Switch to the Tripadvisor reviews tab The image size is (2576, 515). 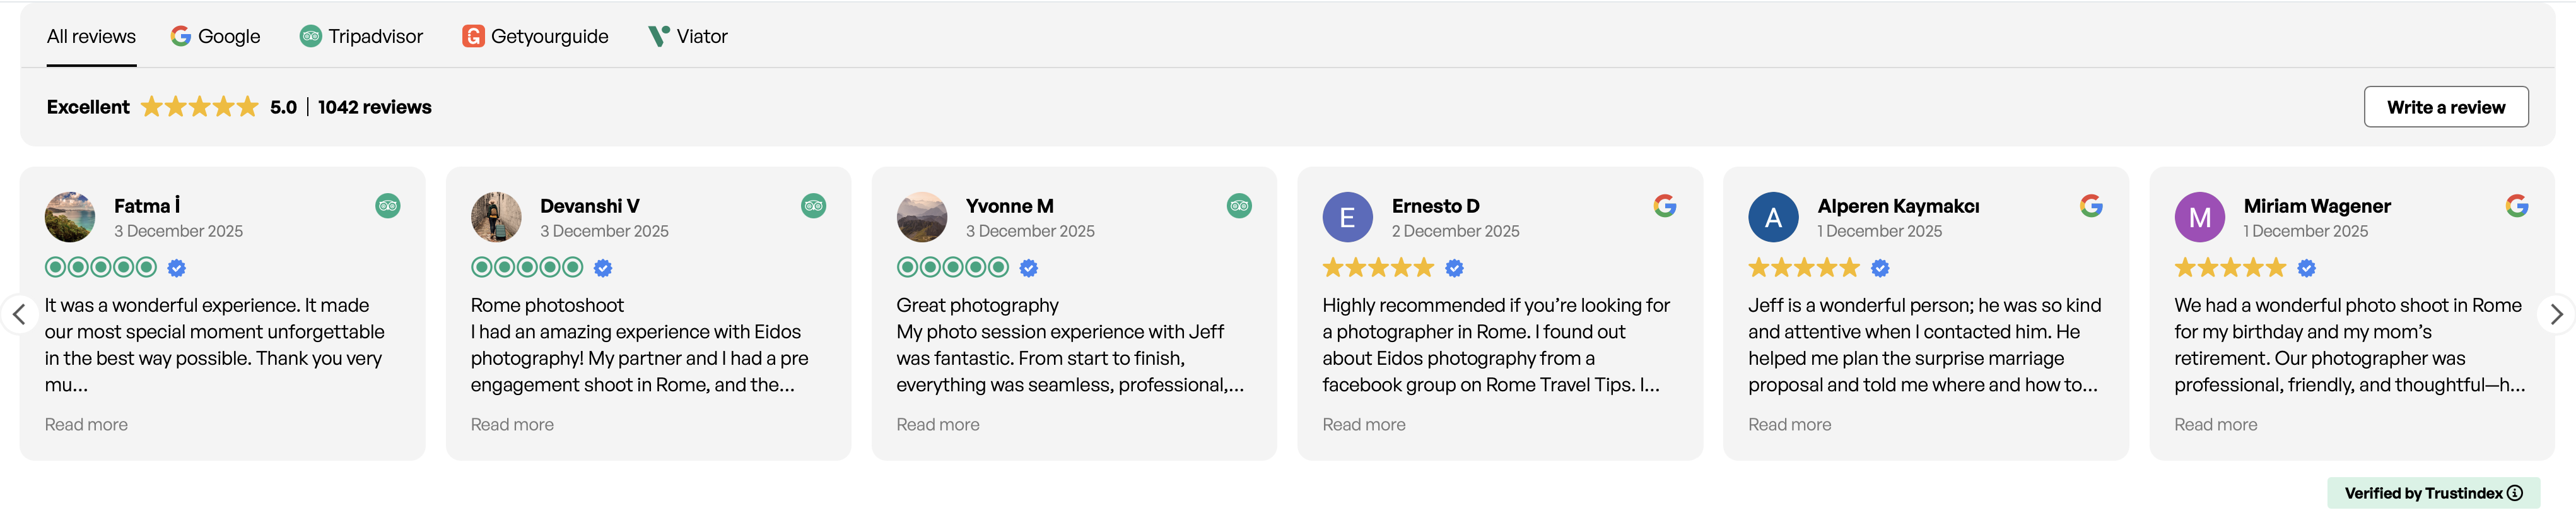361,35
